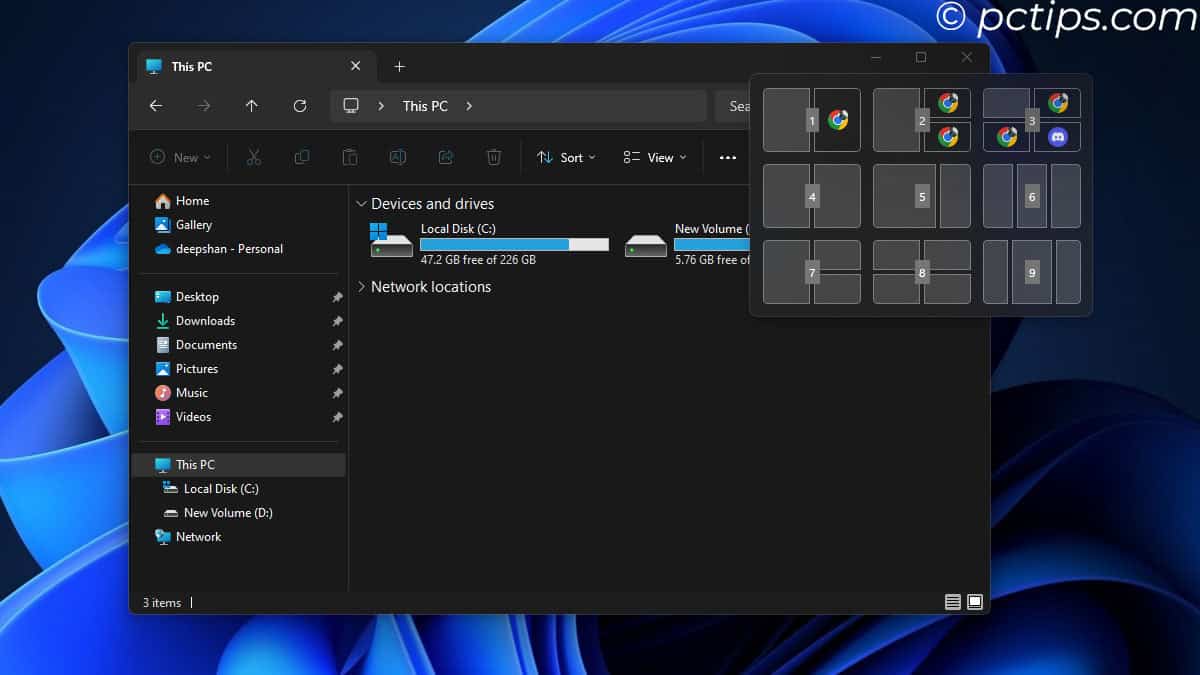Collapse the Devices and drives section
Image resolution: width=1200 pixels, height=675 pixels.
coord(361,203)
